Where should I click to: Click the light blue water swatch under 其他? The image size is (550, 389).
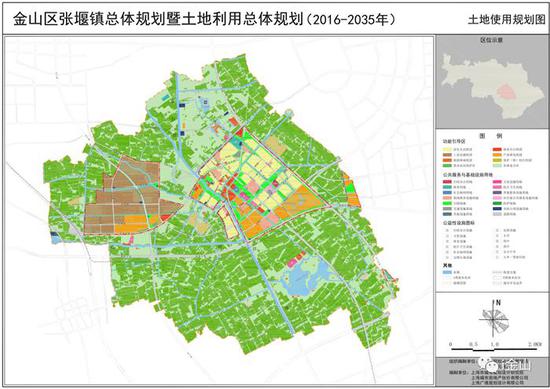click(447, 272)
